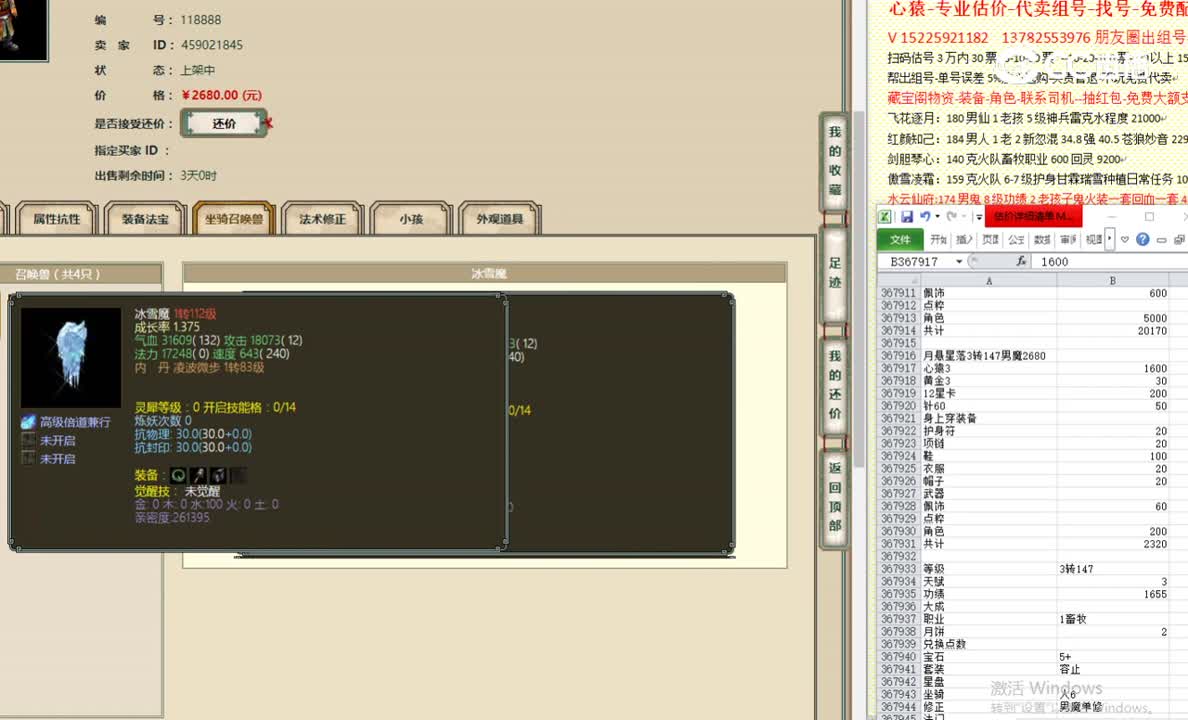This screenshot has height=720, width=1188.
Task: Select the cell containing 1畜牧
Action: [1113, 619]
